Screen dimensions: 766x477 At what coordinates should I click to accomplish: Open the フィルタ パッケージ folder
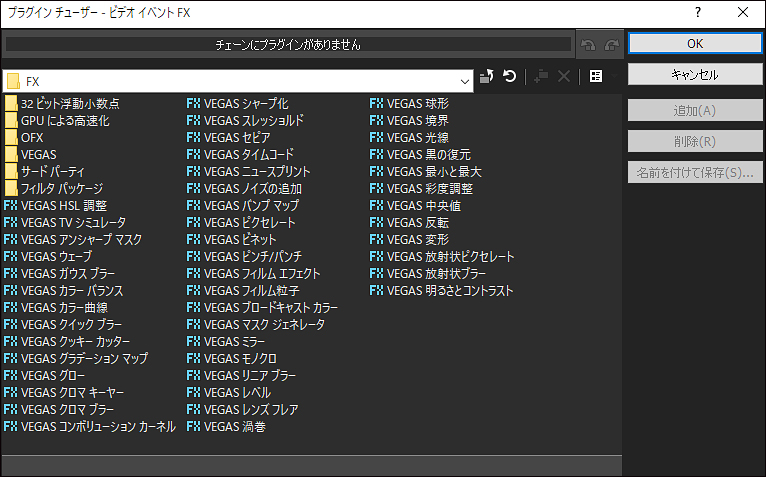click(x=54, y=189)
